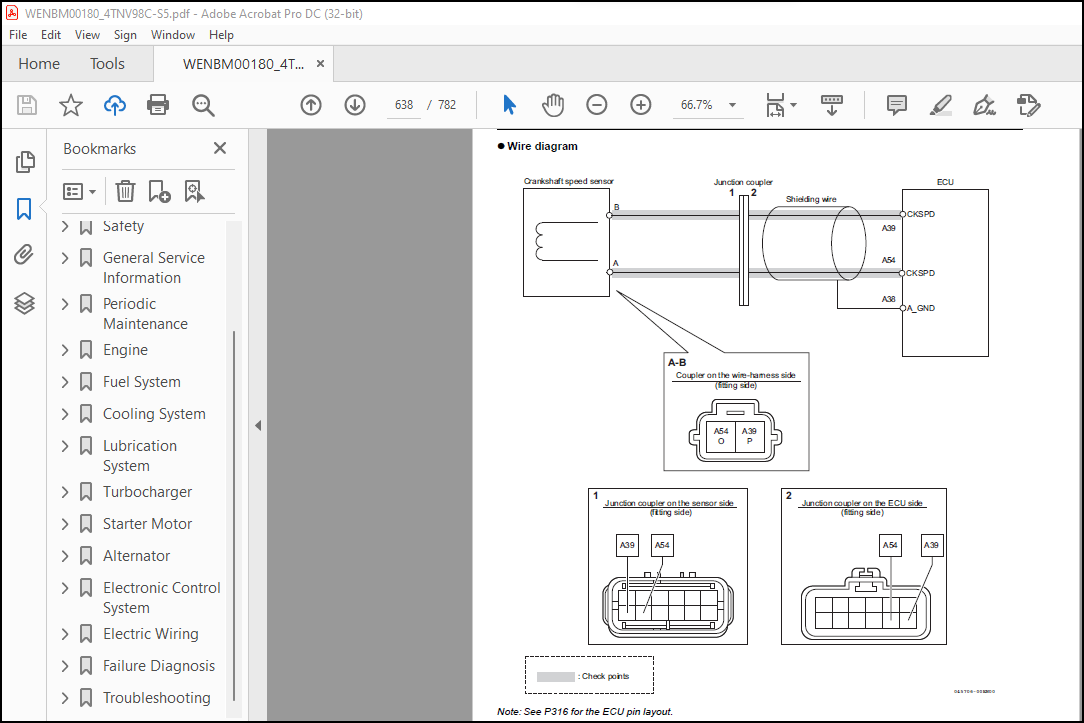
Task: Open the Sign document tool
Action: pos(984,105)
